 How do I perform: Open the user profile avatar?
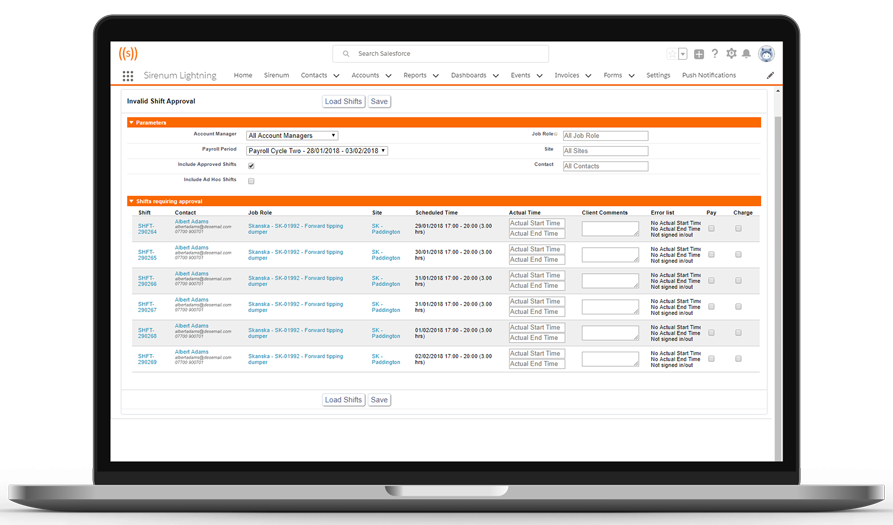click(x=766, y=54)
